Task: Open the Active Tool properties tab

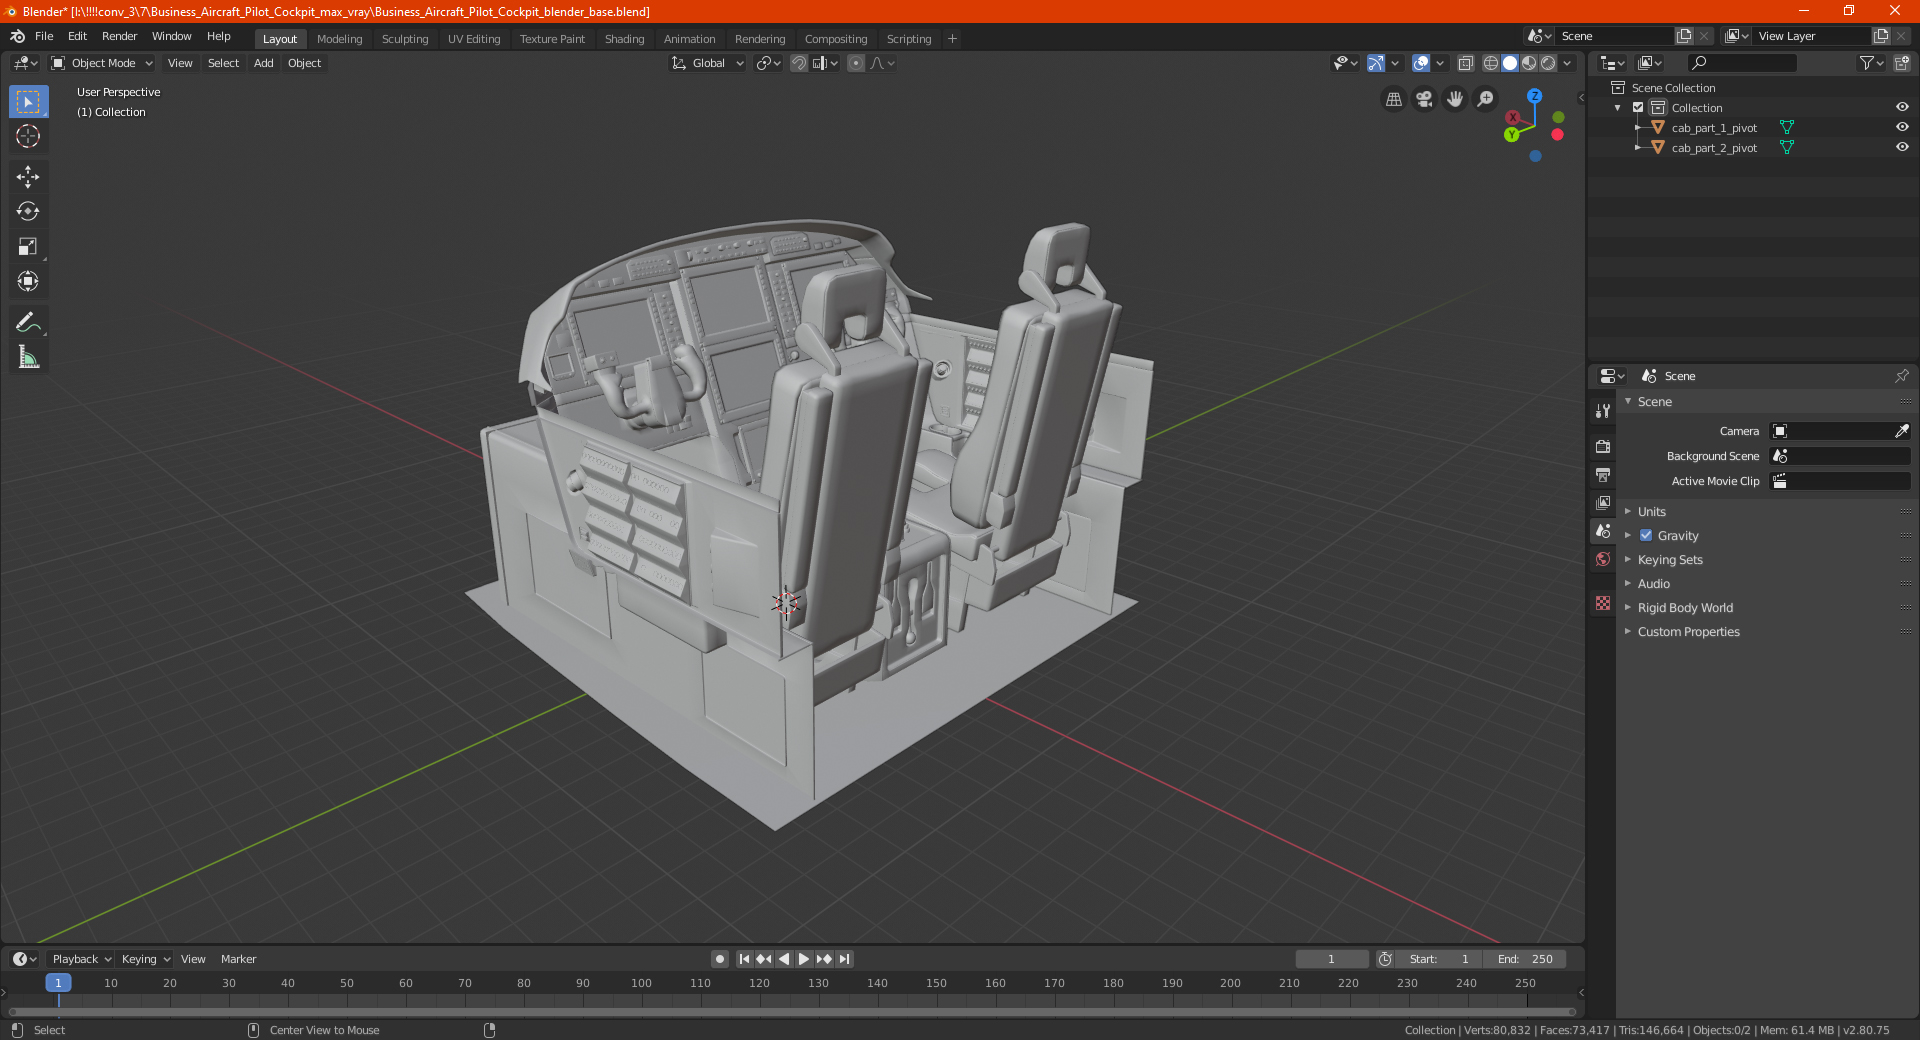Action: coord(1603,411)
